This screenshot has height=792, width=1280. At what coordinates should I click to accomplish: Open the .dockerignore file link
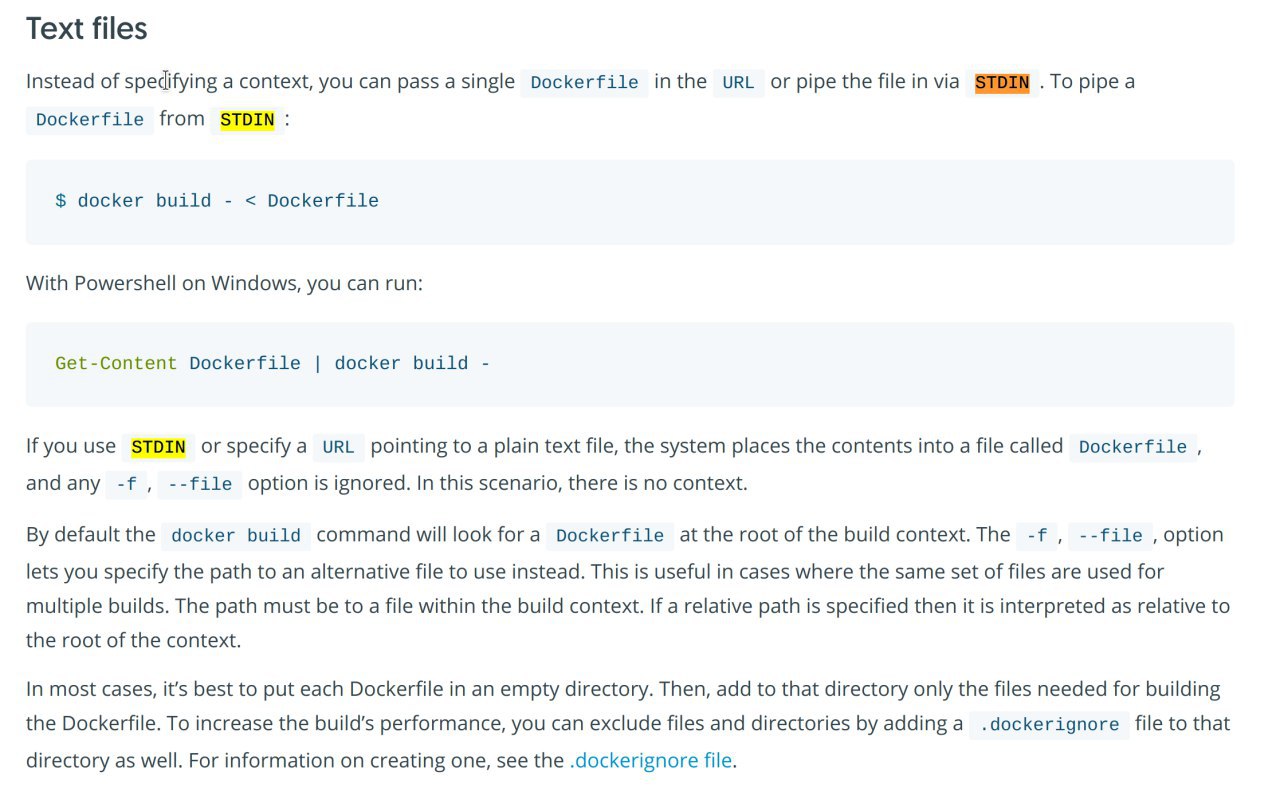pos(651,760)
